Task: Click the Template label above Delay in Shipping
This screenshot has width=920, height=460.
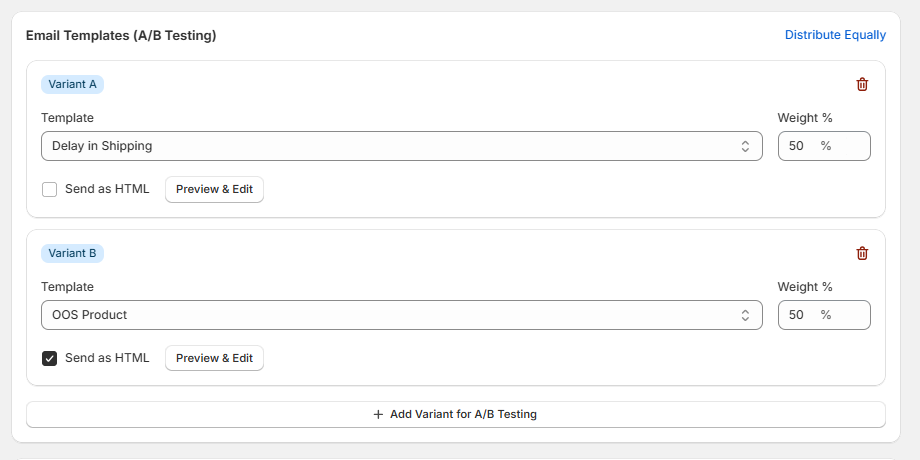Action: [67, 118]
